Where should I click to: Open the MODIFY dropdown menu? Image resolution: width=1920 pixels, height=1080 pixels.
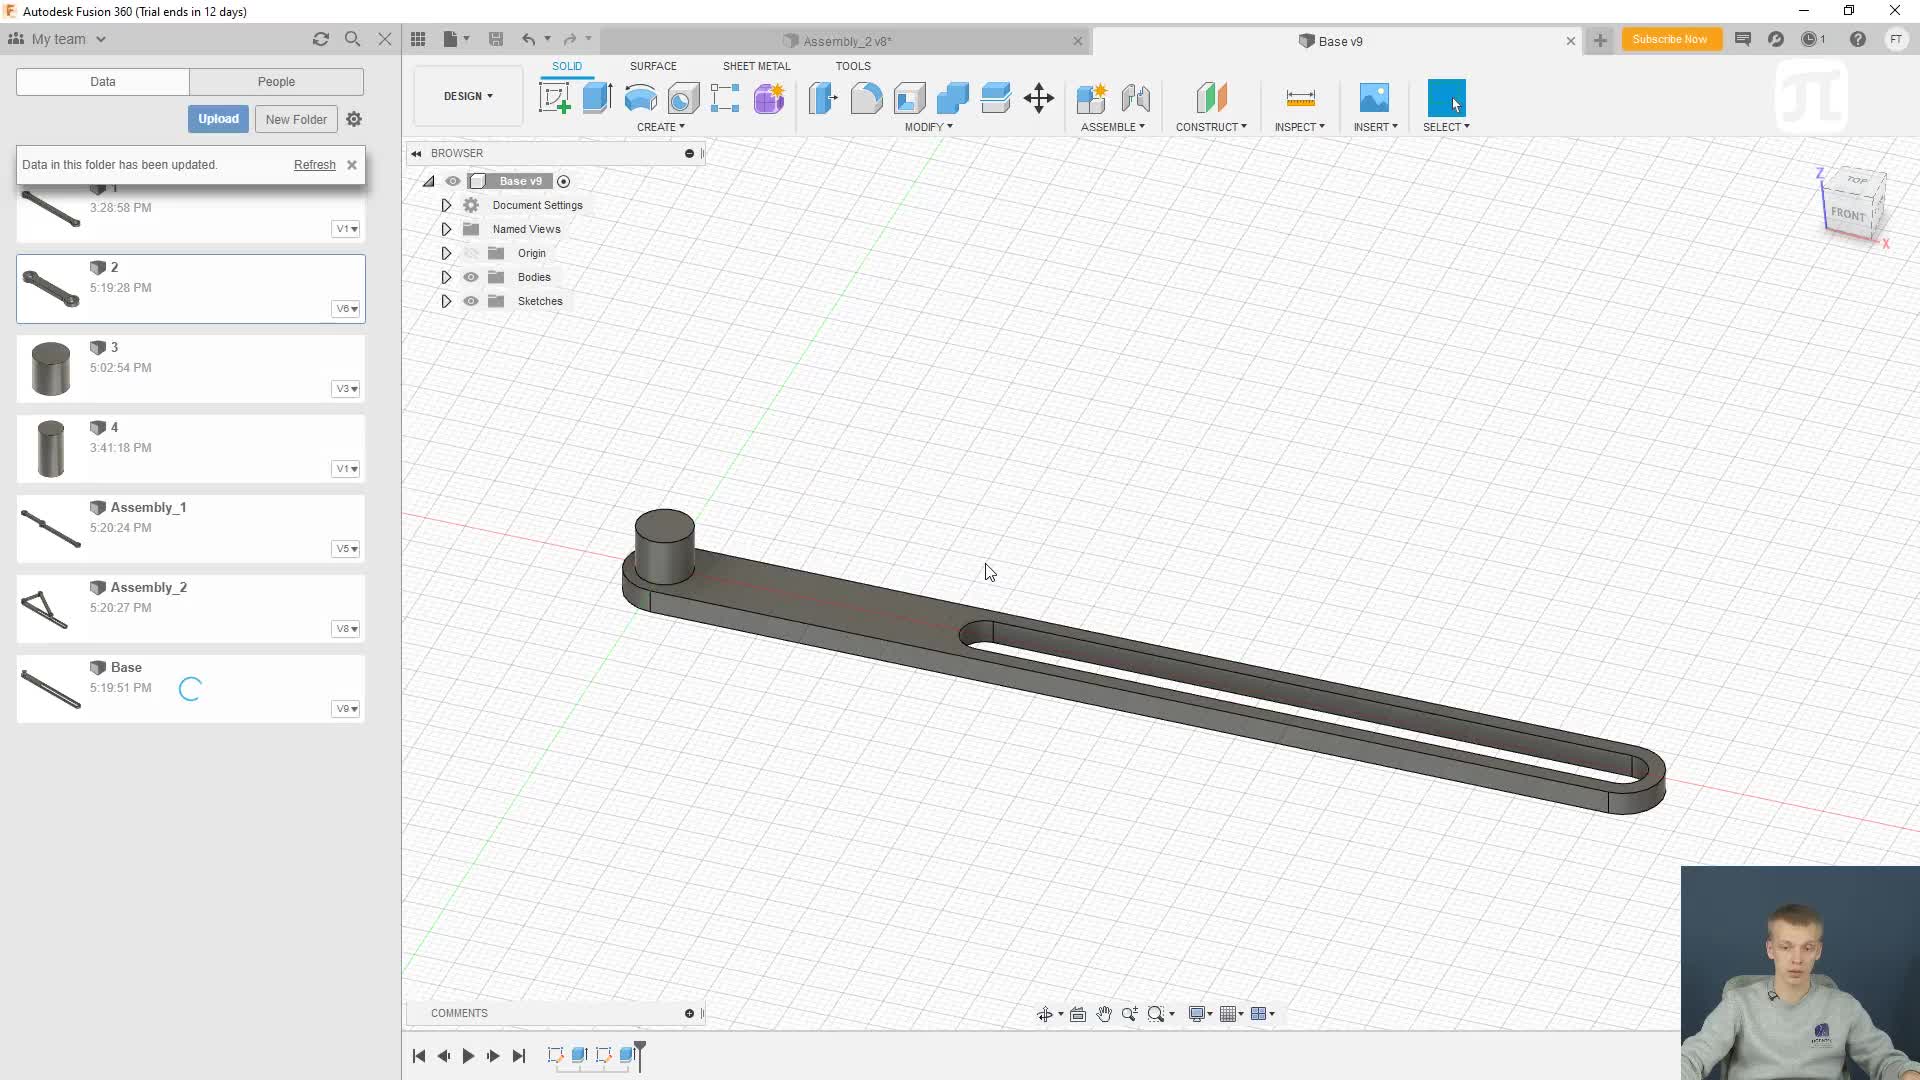(929, 127)
